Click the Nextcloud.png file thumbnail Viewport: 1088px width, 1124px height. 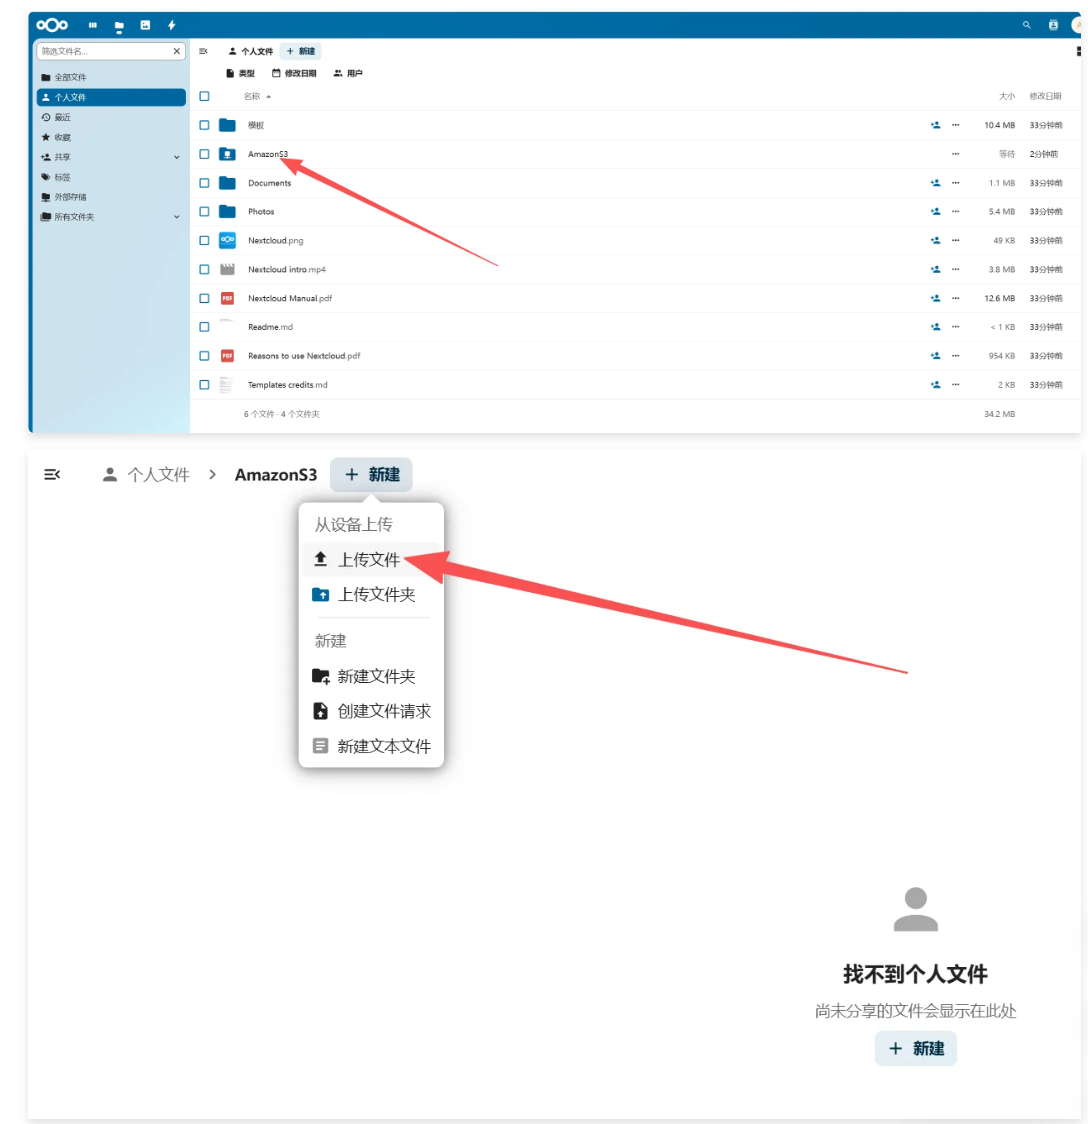[227, 240]
